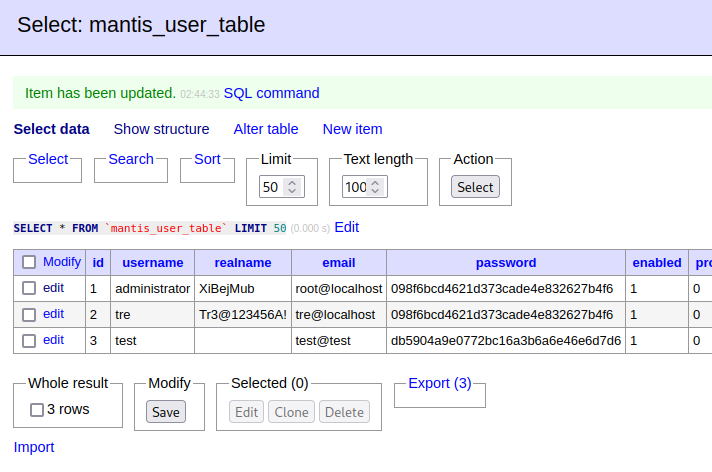
Task: Click the 'Item has been updated.' message
Action: pos(100,93)
